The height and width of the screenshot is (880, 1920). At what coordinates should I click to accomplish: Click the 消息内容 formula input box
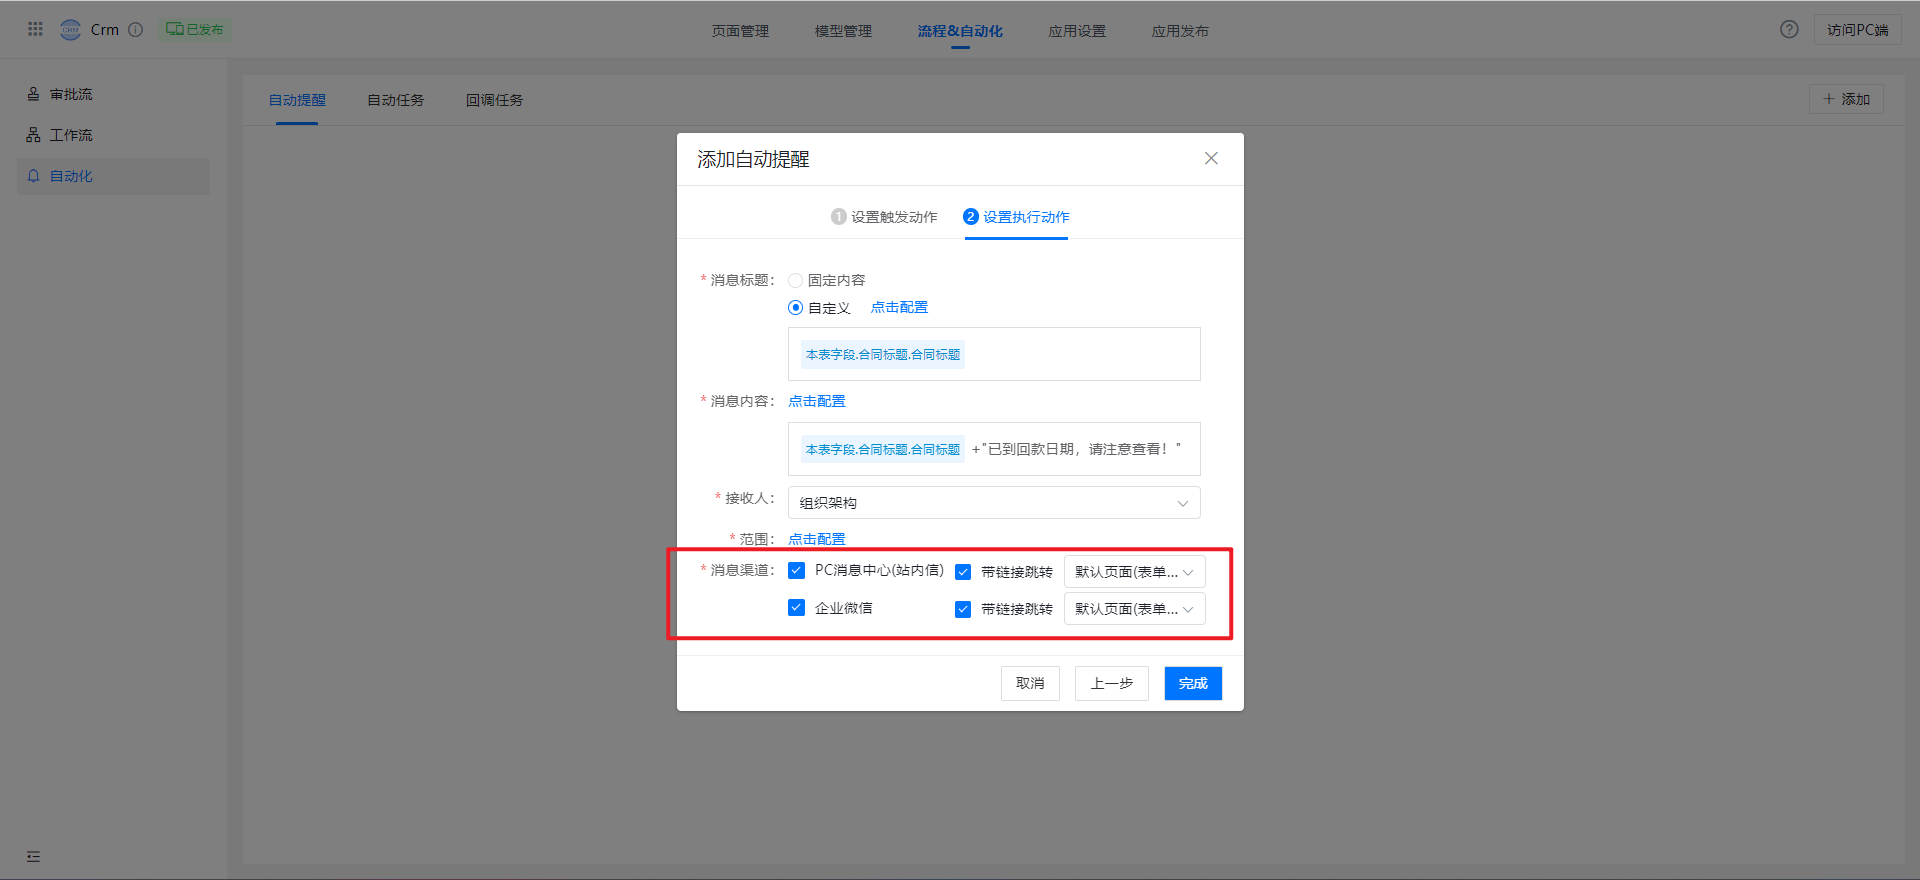tap(994, 449)
